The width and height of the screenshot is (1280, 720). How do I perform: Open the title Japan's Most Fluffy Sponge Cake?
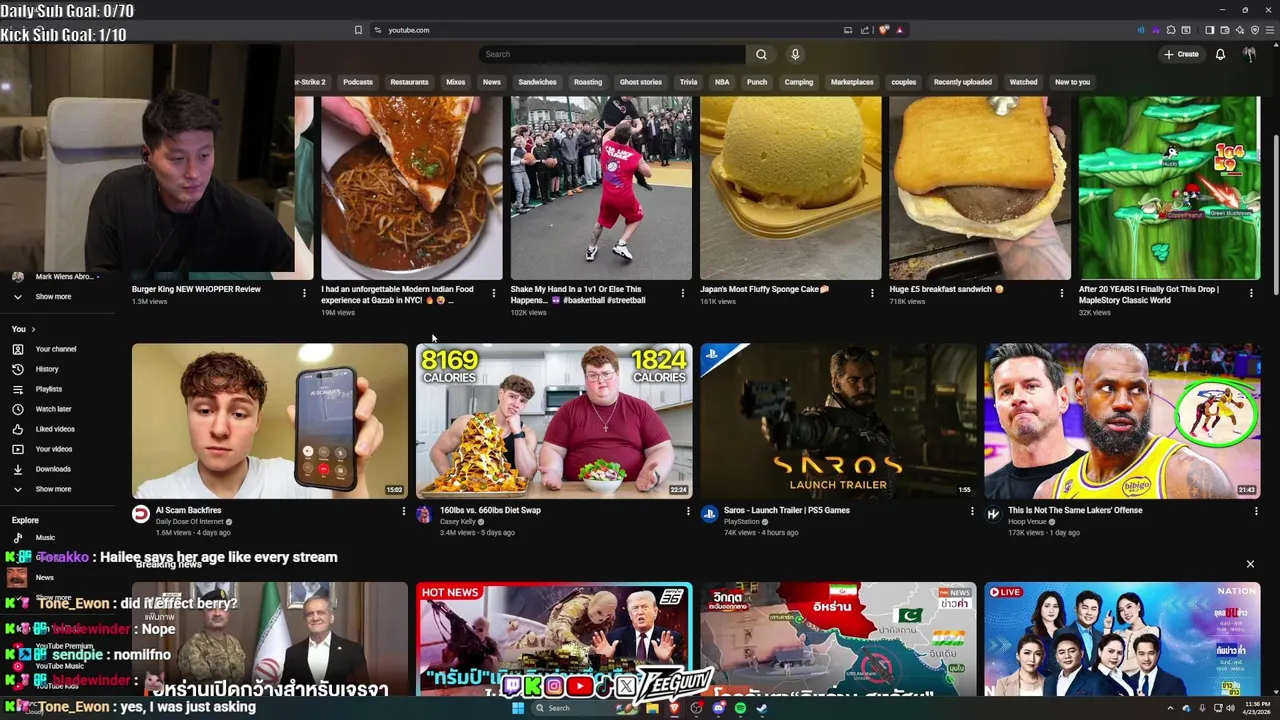click(765, 289)
